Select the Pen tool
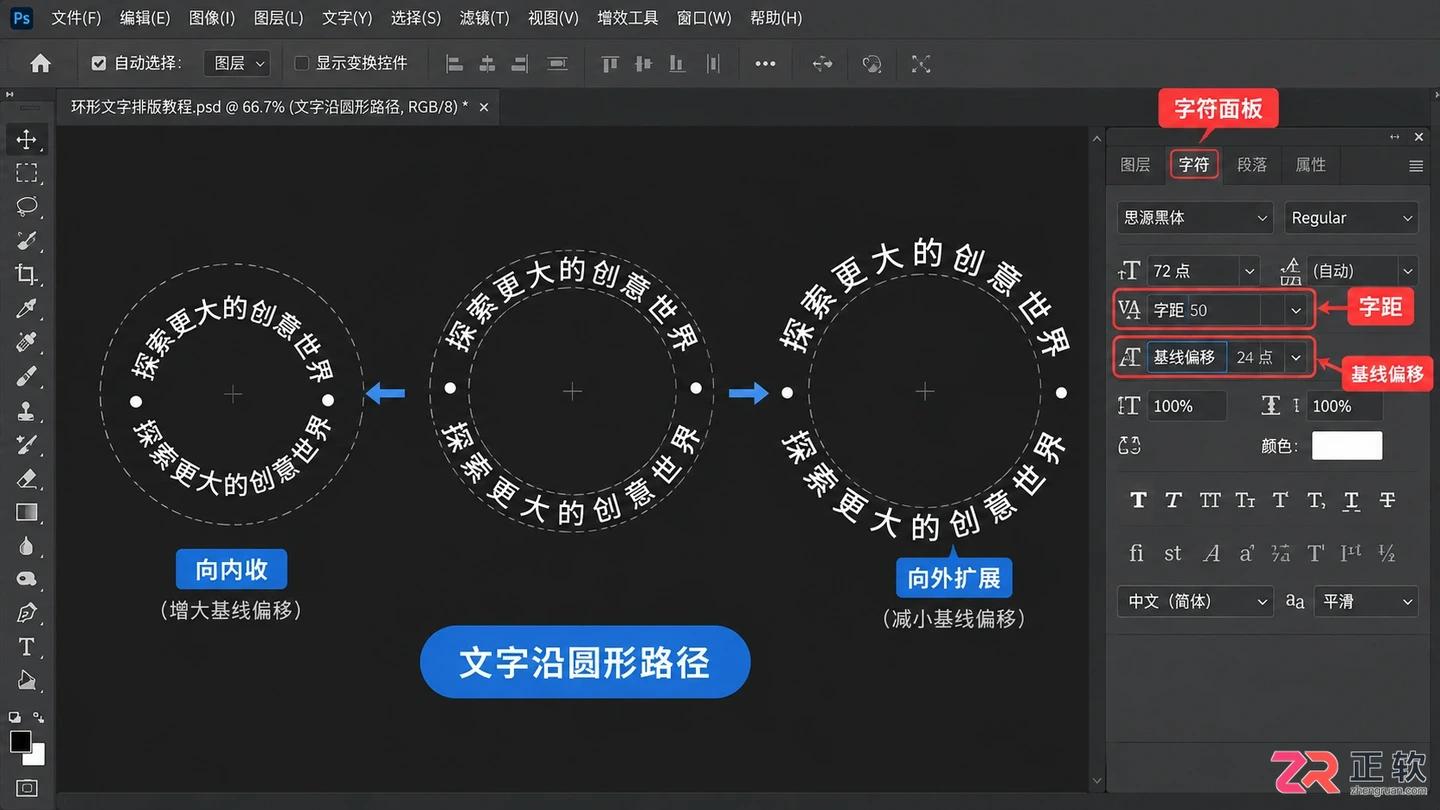 click(x=27, y=613)
